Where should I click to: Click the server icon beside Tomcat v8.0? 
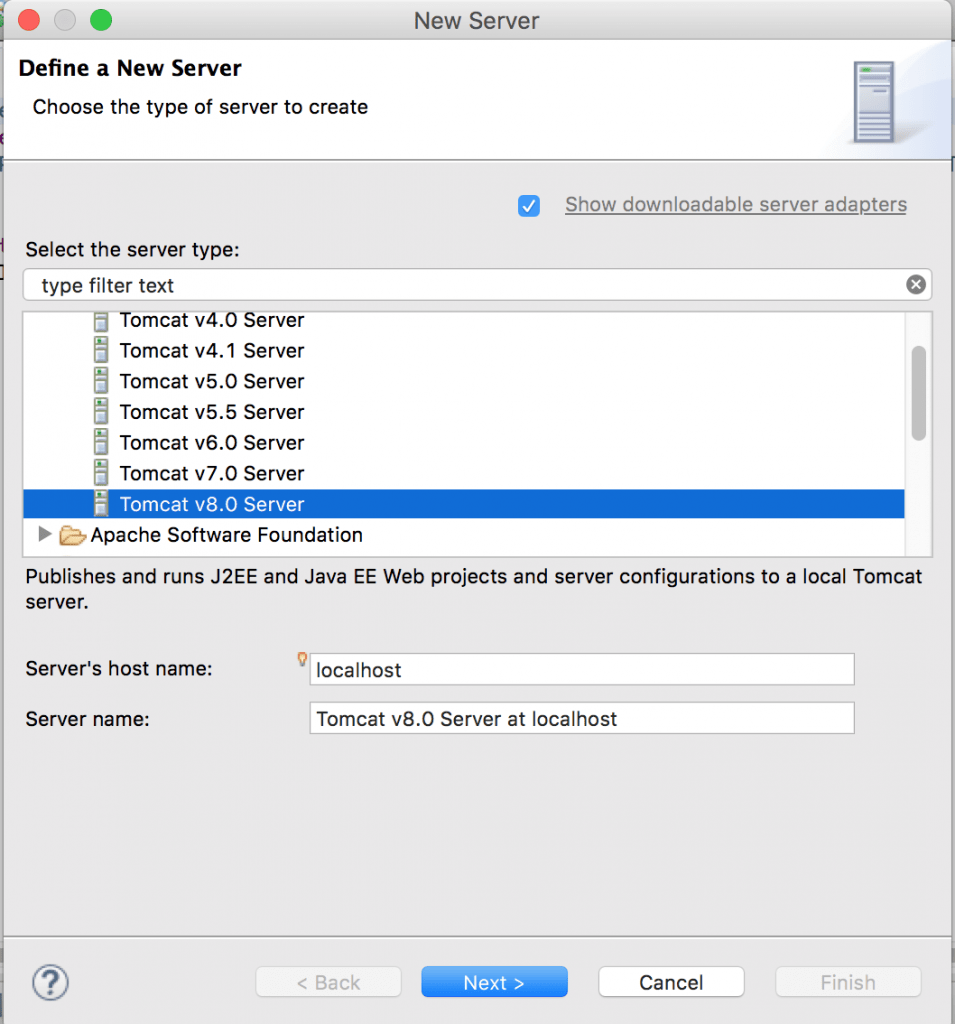click(101, 504)
